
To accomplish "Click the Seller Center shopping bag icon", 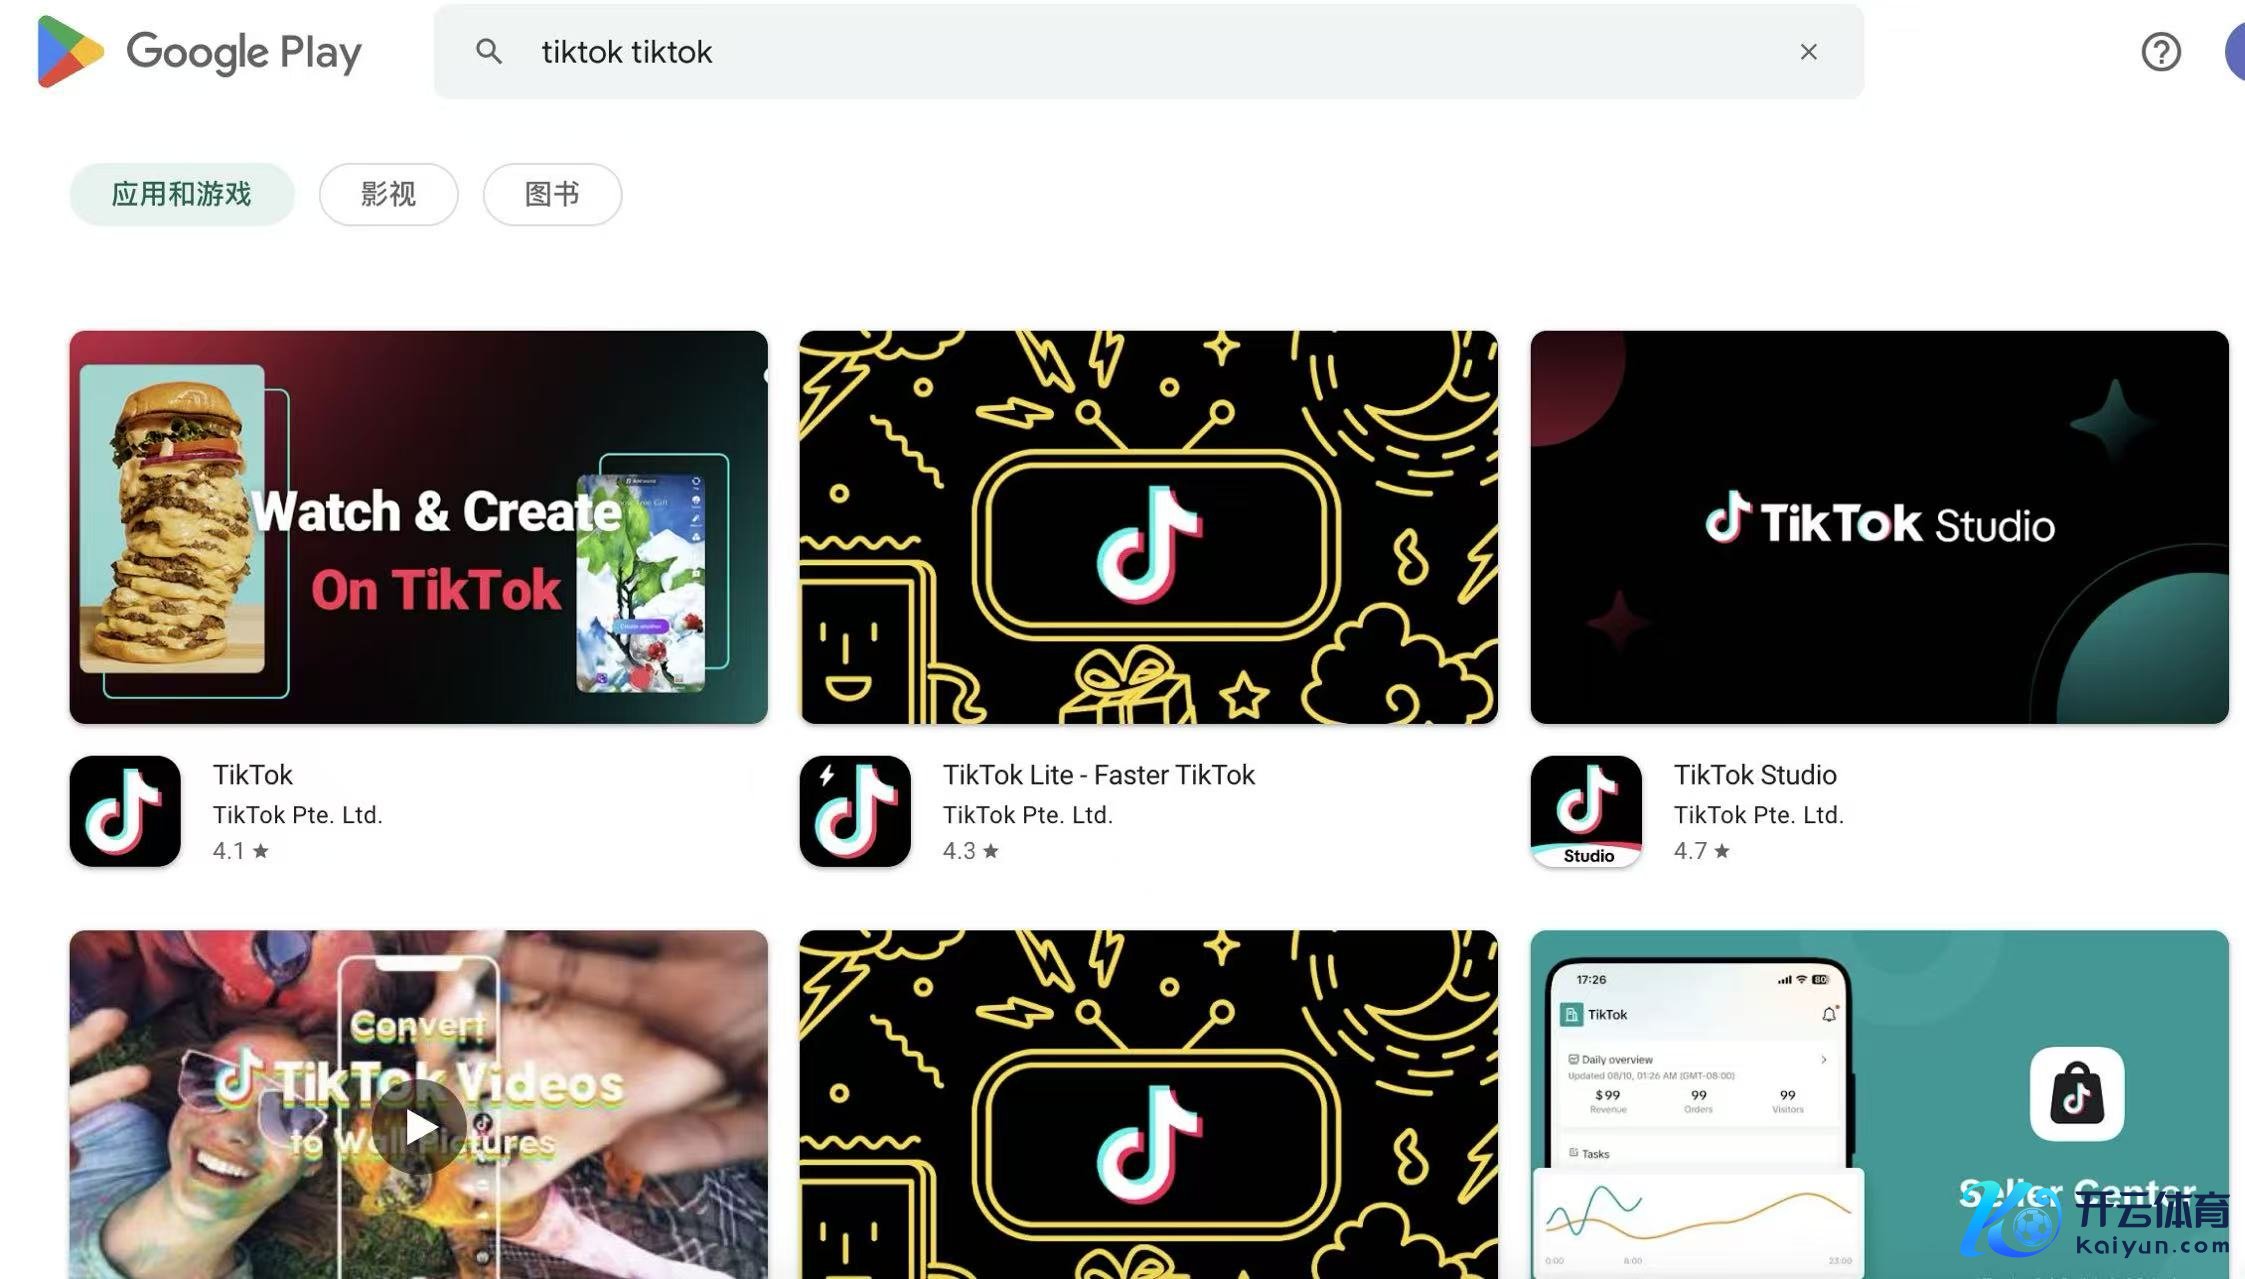I will click(x=2077, y=1093).
